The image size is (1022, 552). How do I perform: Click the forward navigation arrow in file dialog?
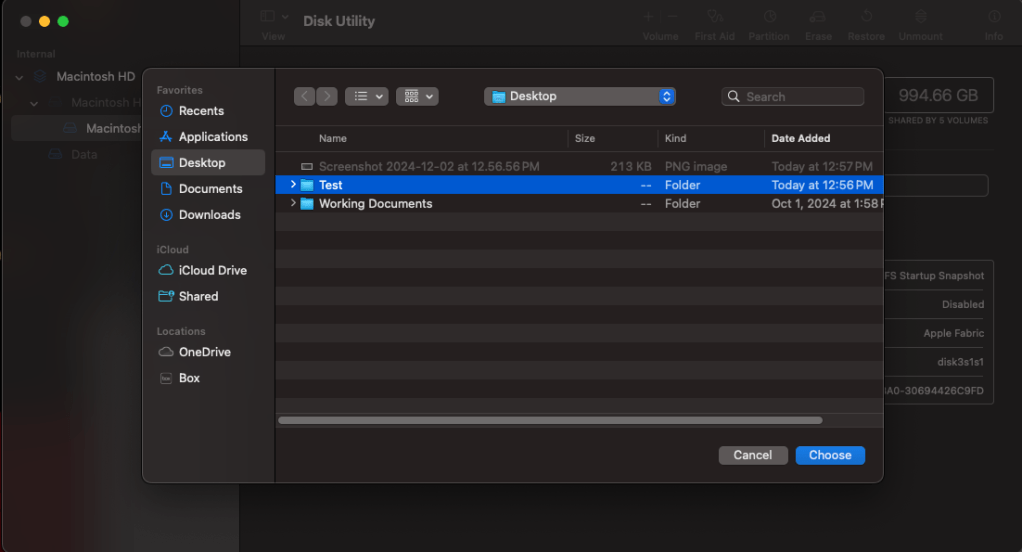coord(326,96)
